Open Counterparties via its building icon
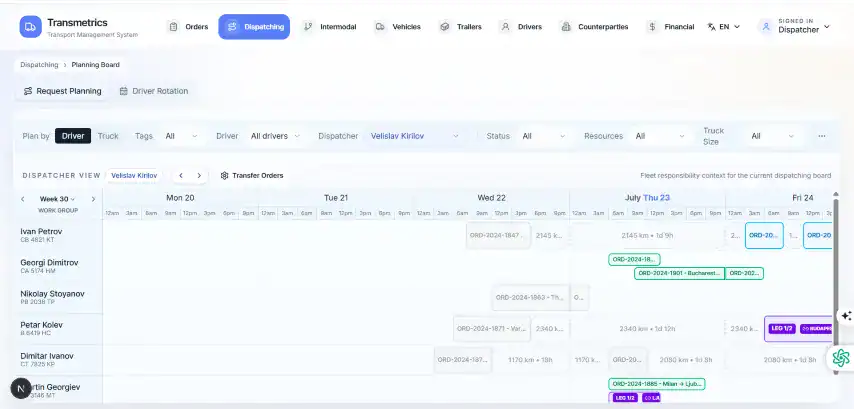 (566, 27)
